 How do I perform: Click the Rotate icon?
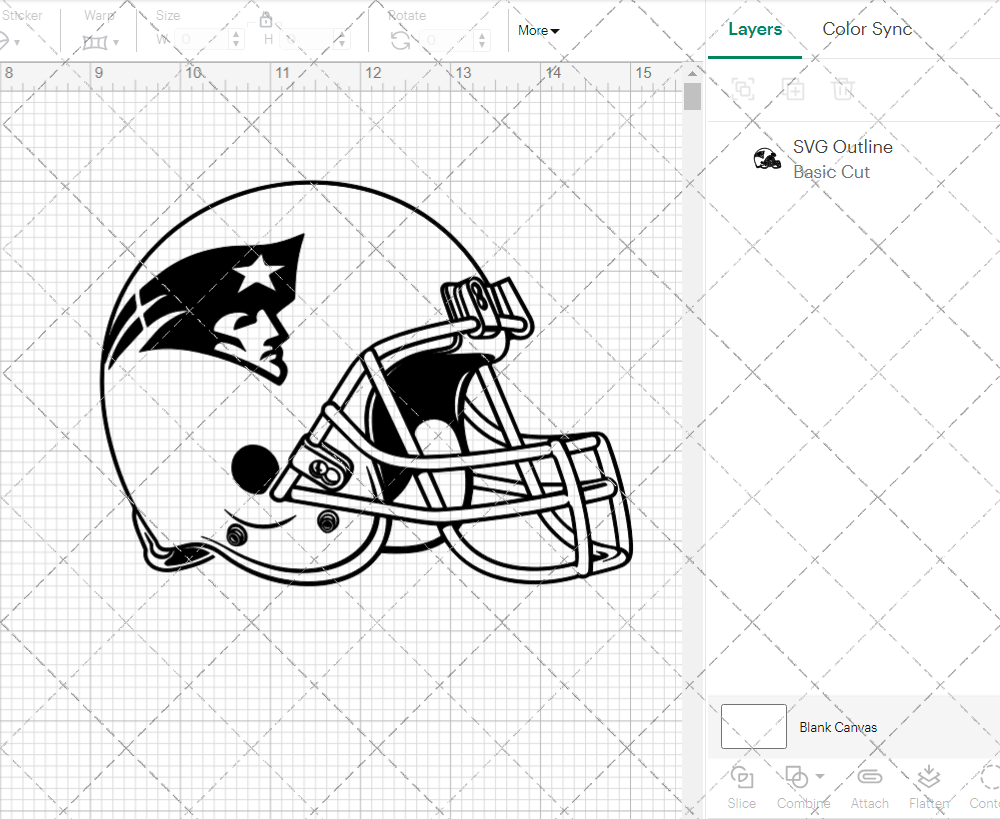tap(401, 41)
